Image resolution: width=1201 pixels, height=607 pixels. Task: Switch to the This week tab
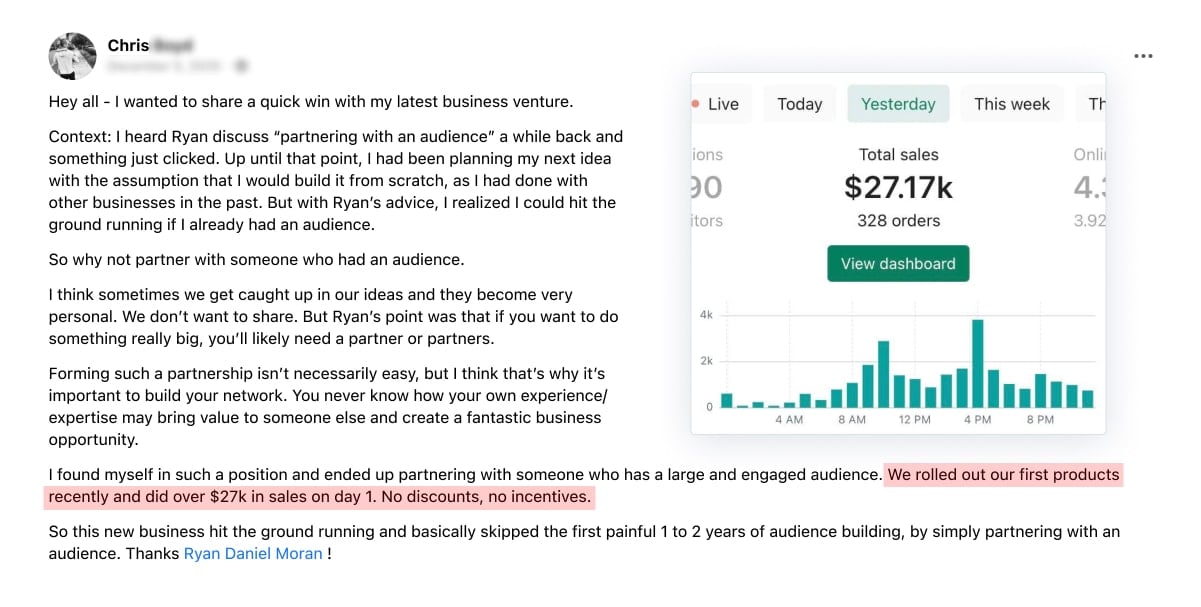click(x=1011, y=104)
